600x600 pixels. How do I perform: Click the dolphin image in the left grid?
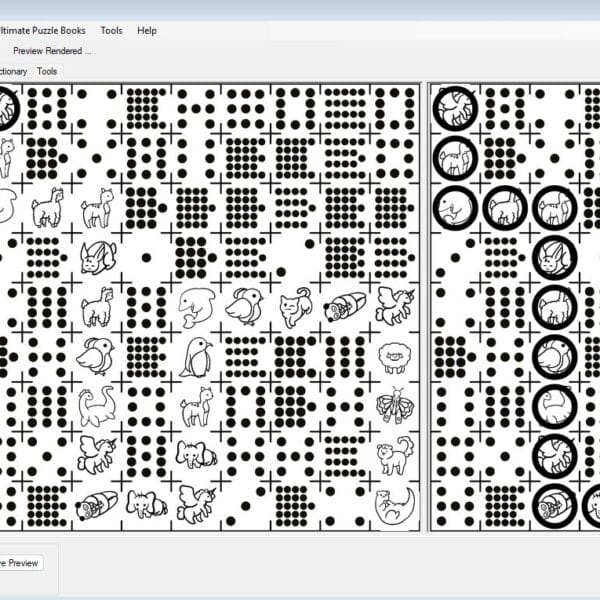(196, 306)
